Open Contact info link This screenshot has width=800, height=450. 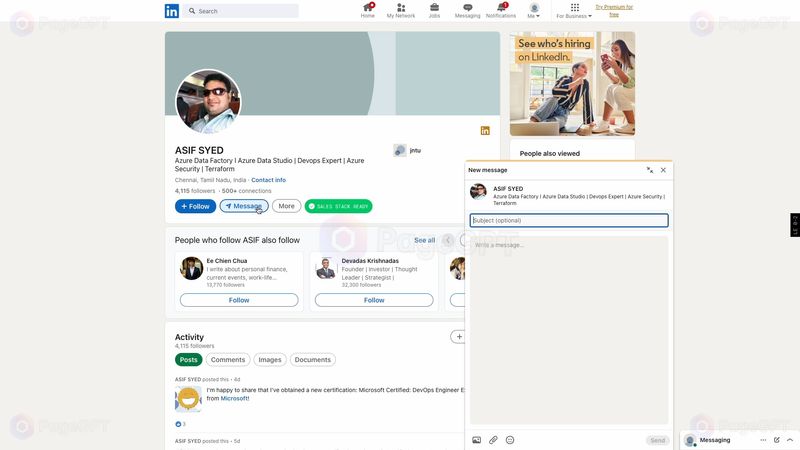coord(268,180)
